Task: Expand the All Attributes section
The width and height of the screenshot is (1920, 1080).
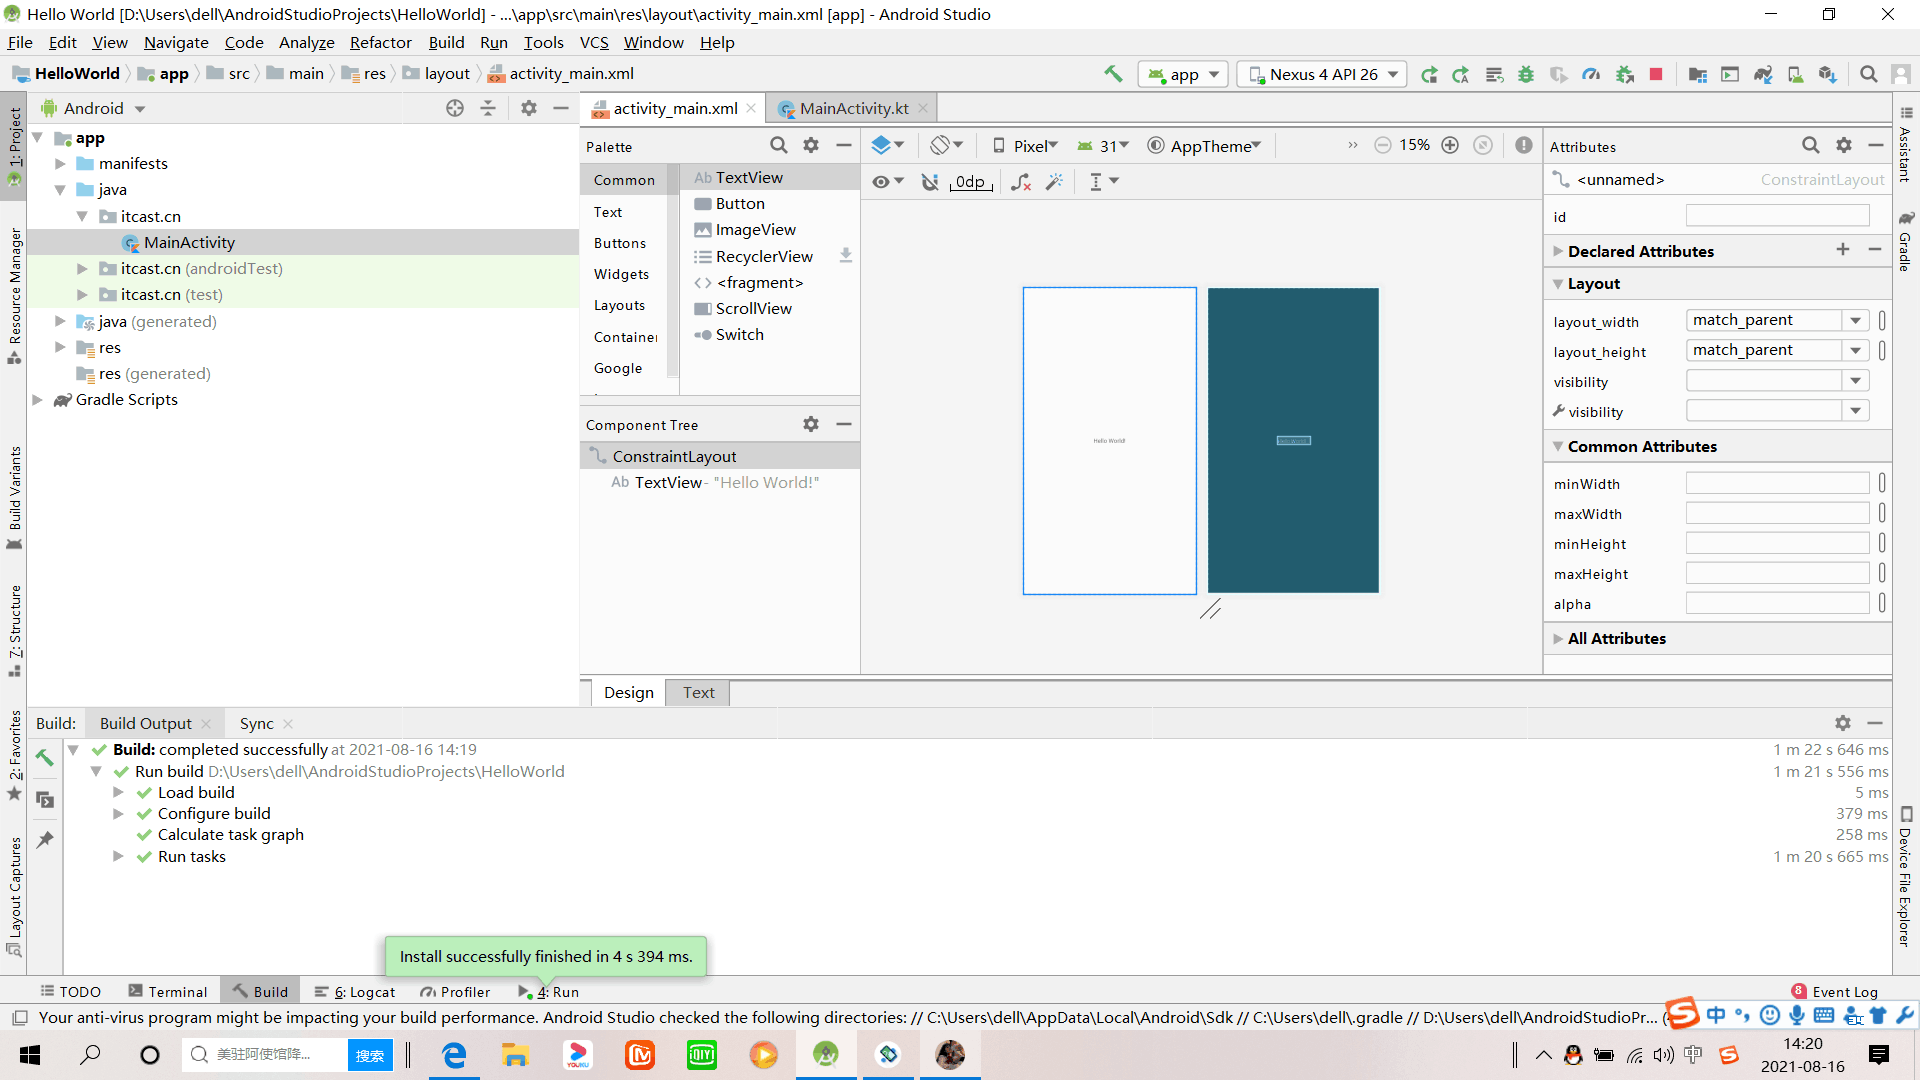Action: (1616, 638)
